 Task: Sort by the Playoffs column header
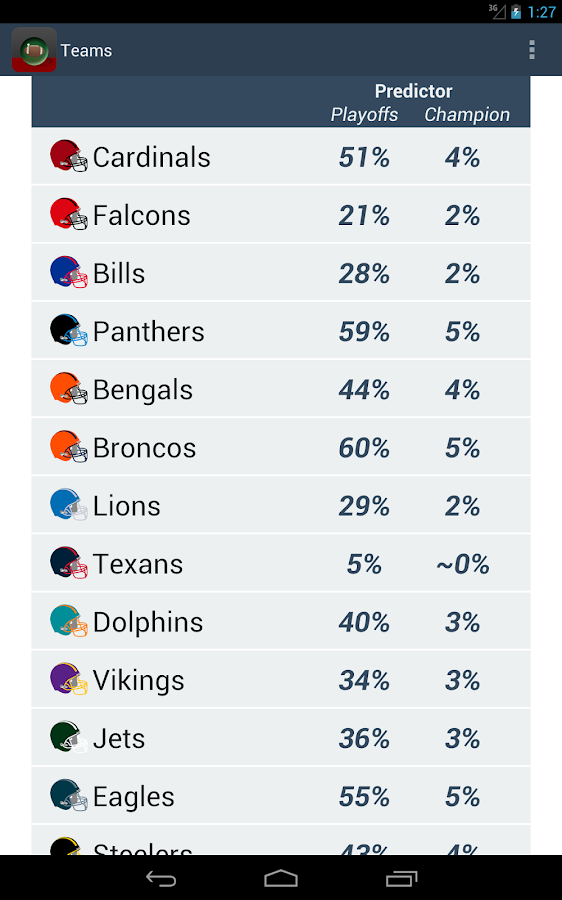pos(364,115)
